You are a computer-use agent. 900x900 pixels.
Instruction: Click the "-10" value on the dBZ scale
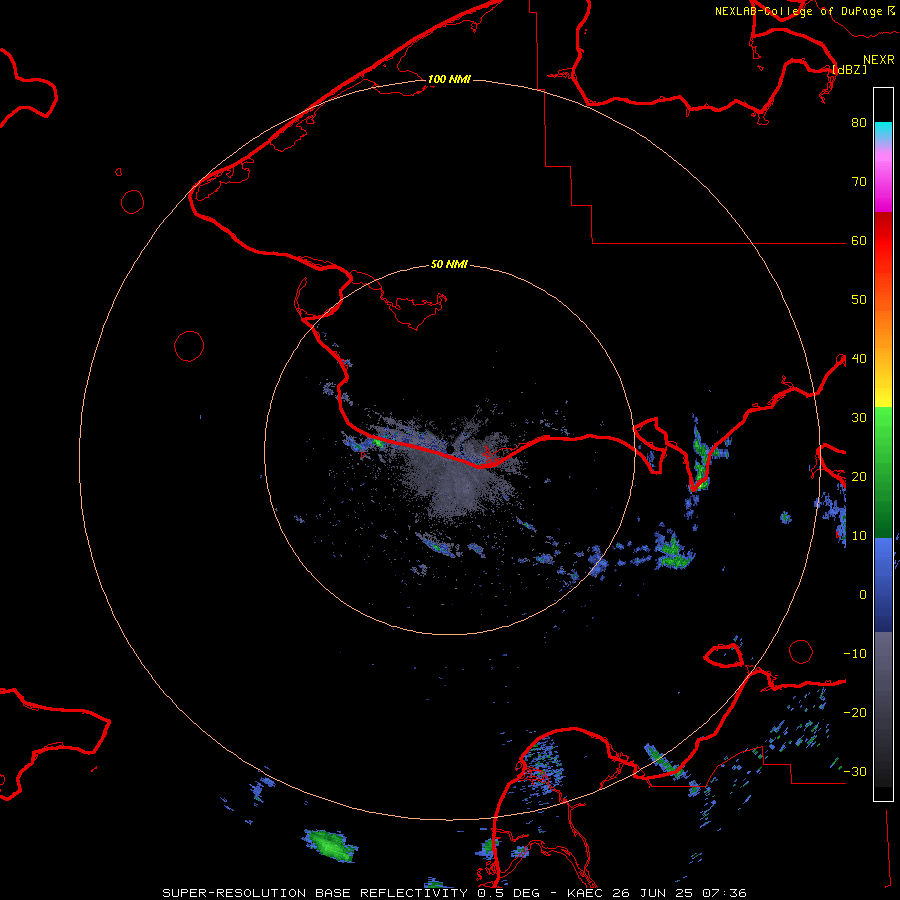[x=855, y=654]
